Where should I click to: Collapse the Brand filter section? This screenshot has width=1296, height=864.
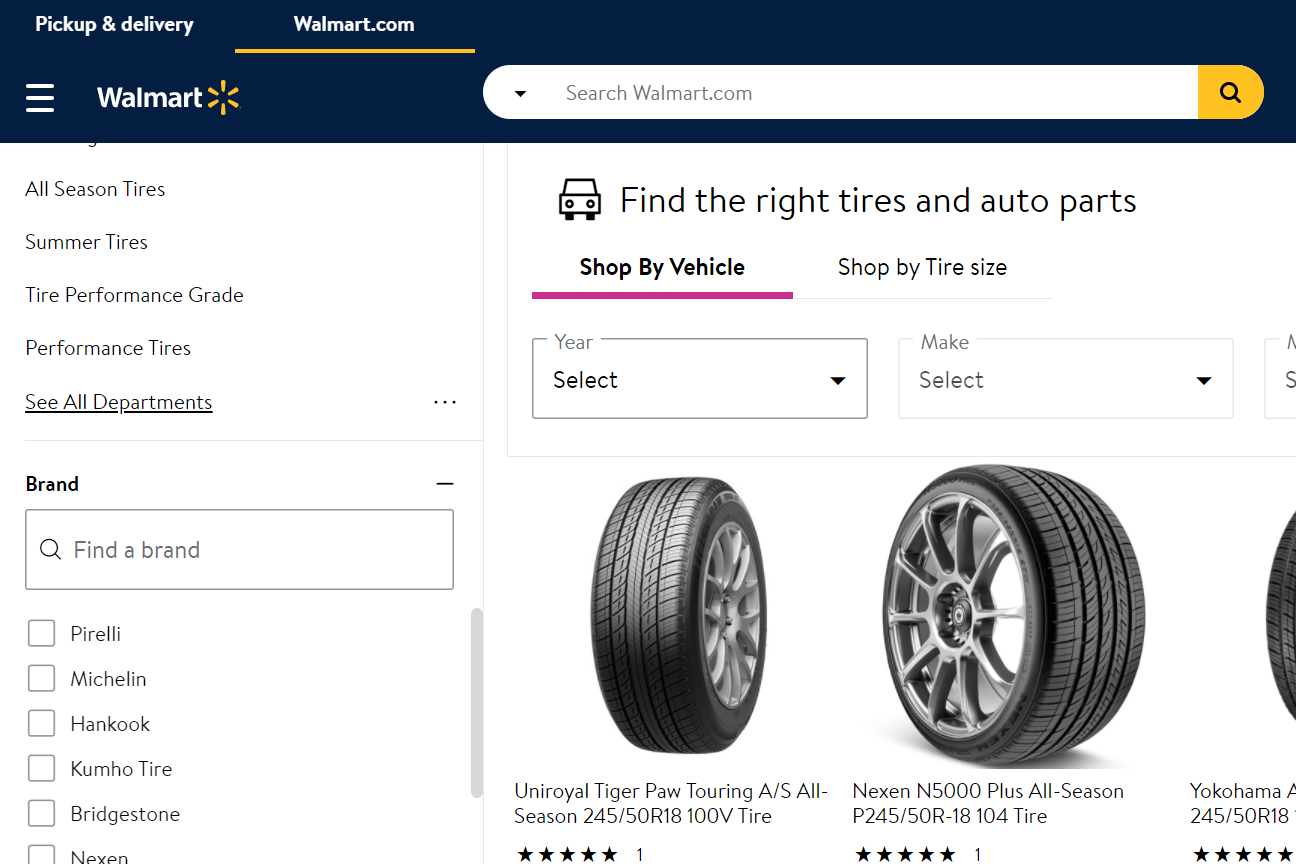click(445, 484)
